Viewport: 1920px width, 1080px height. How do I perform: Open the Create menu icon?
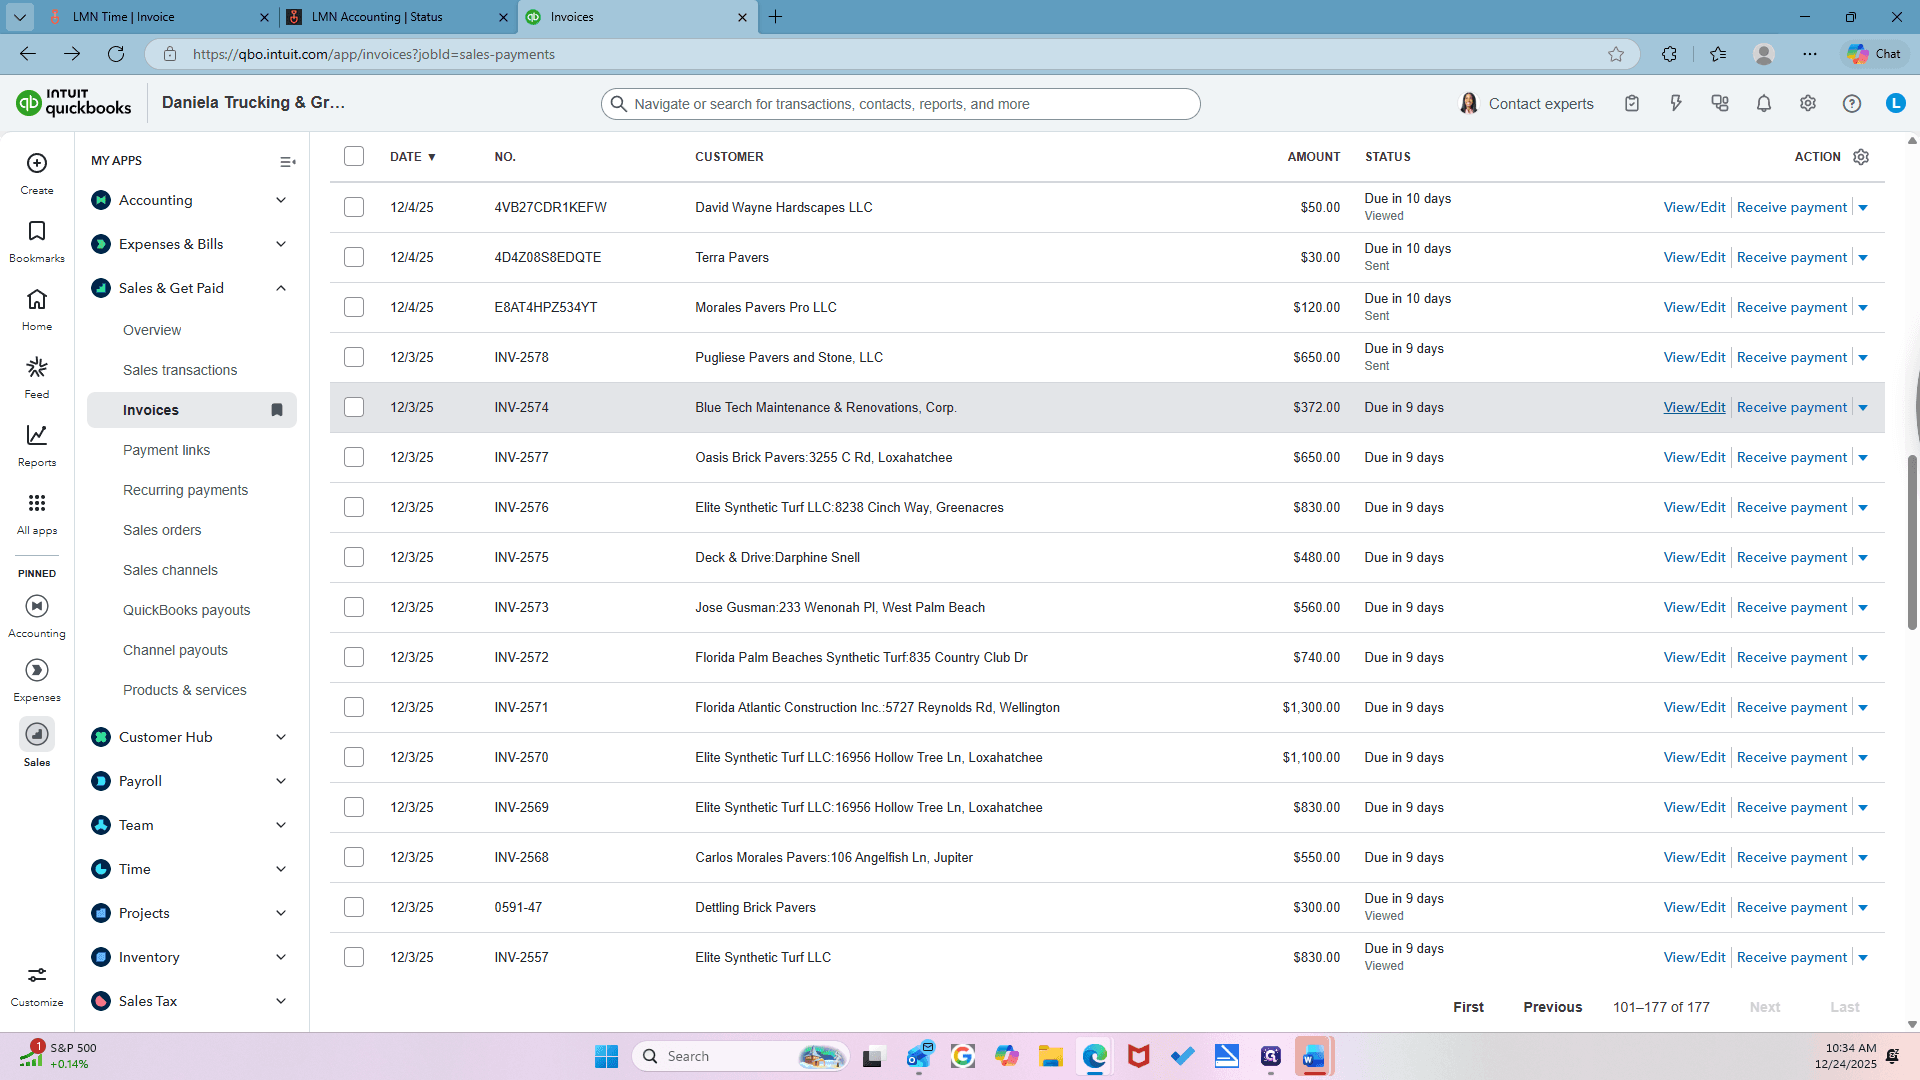pos(37,163)
